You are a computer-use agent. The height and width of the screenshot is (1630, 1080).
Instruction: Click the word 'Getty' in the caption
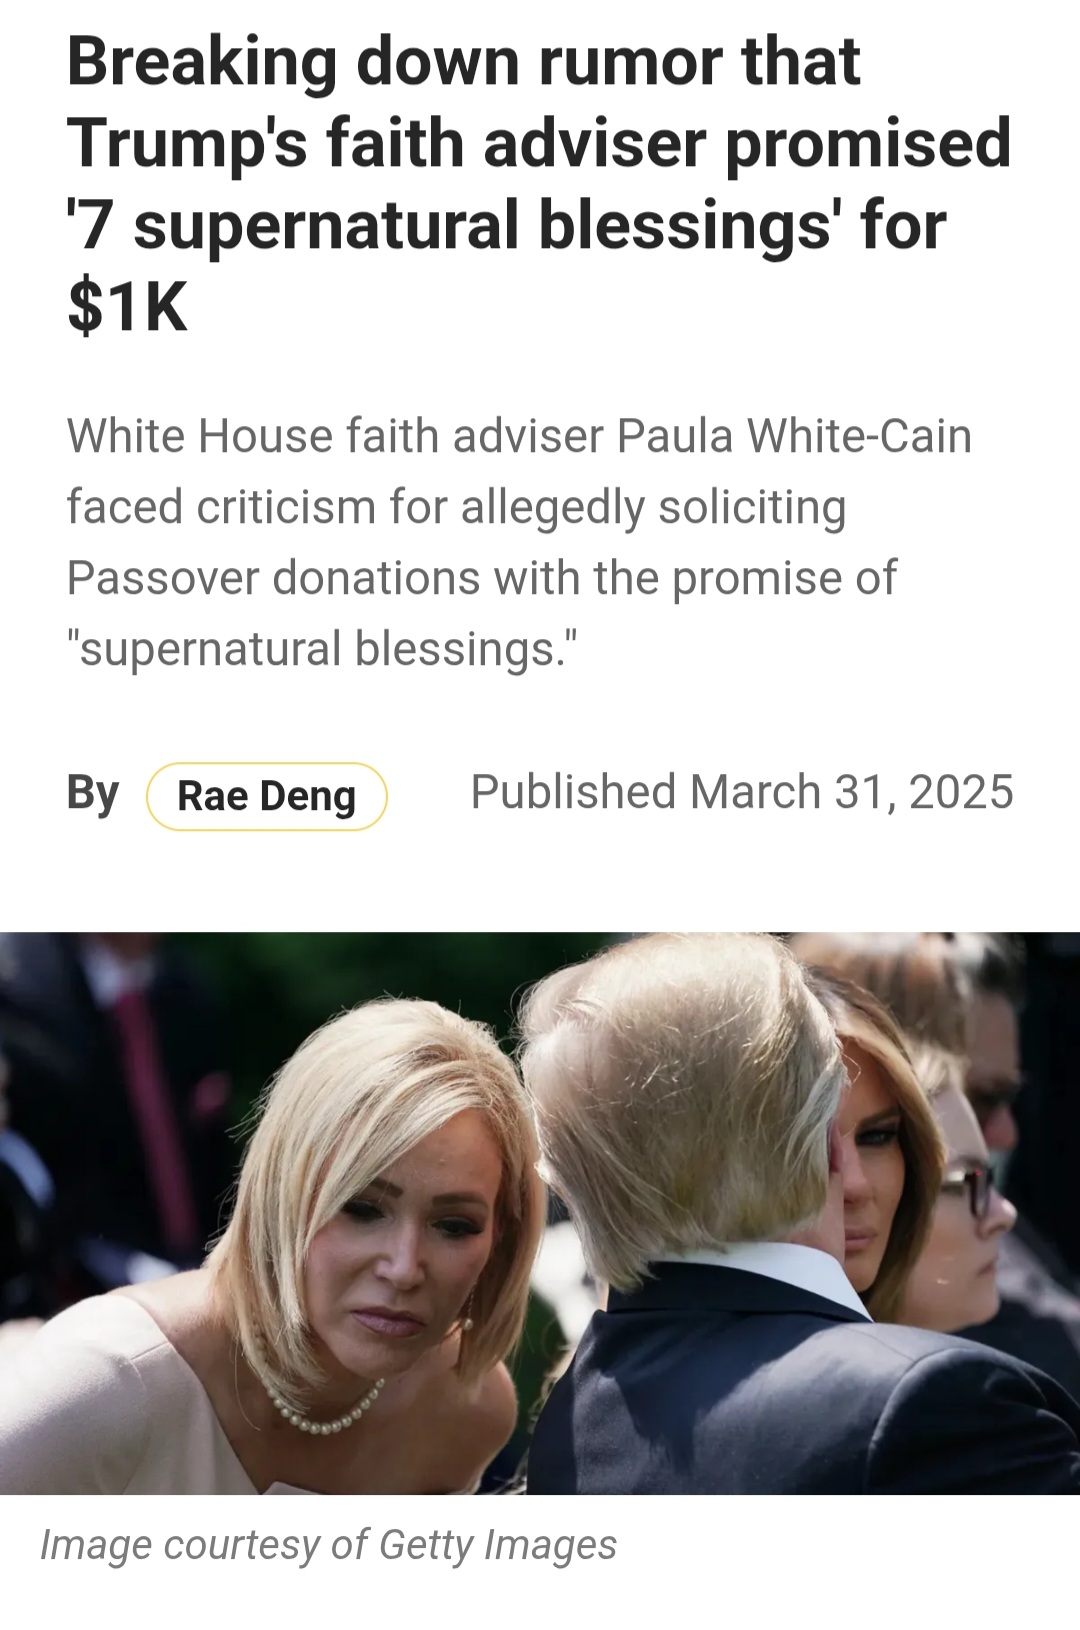pos(426,1546)
